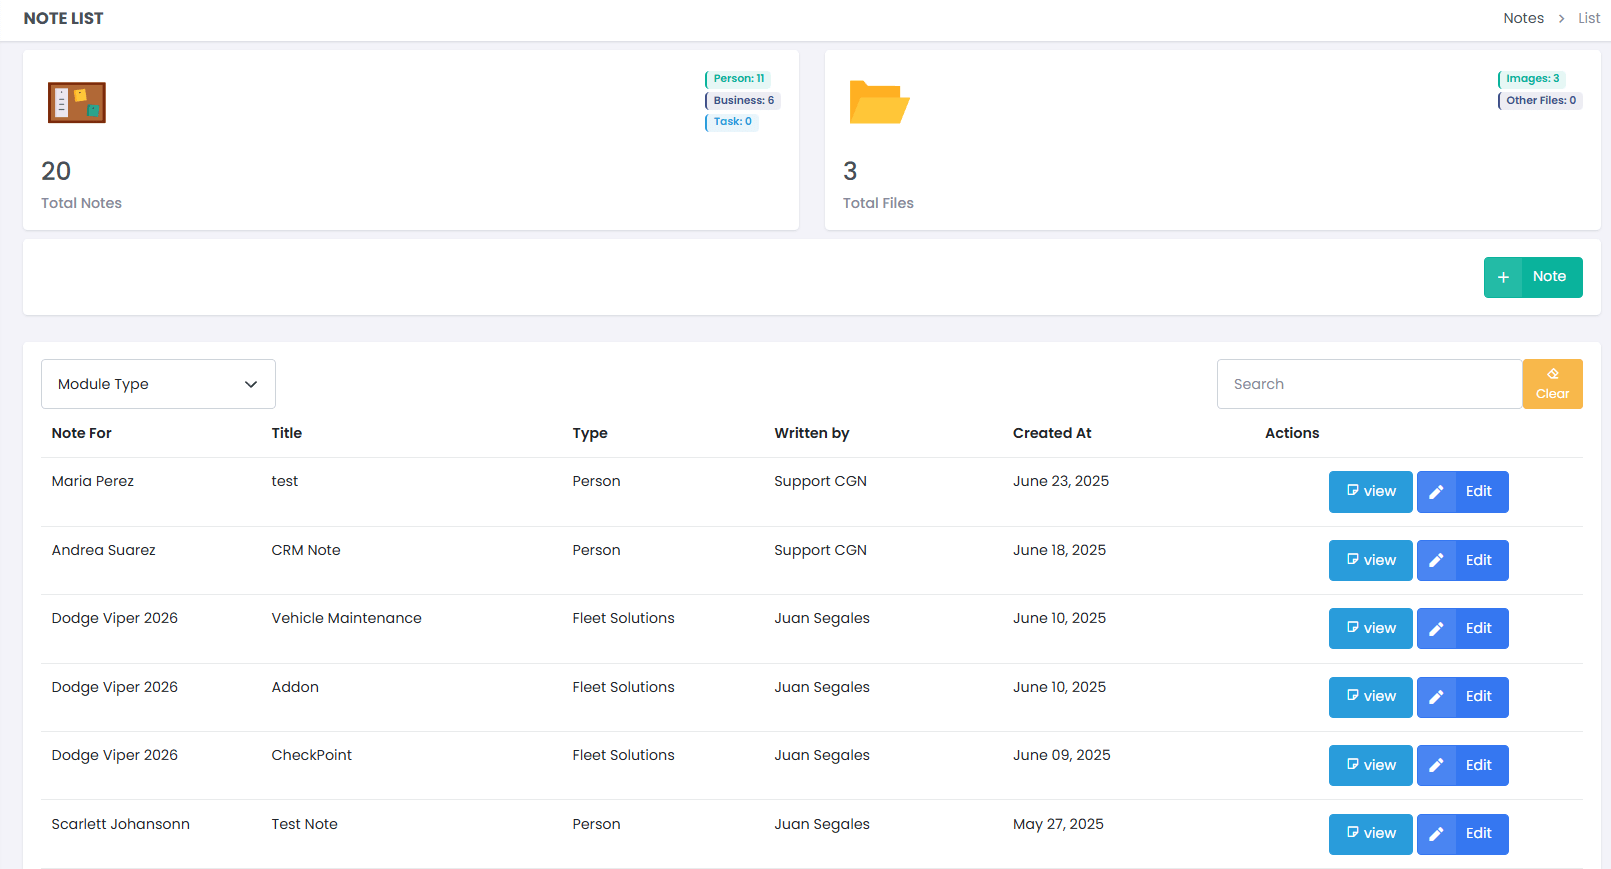Click the eraser icon on the Clear button
Viewport: 1611px width, 869px height.
1553,374
